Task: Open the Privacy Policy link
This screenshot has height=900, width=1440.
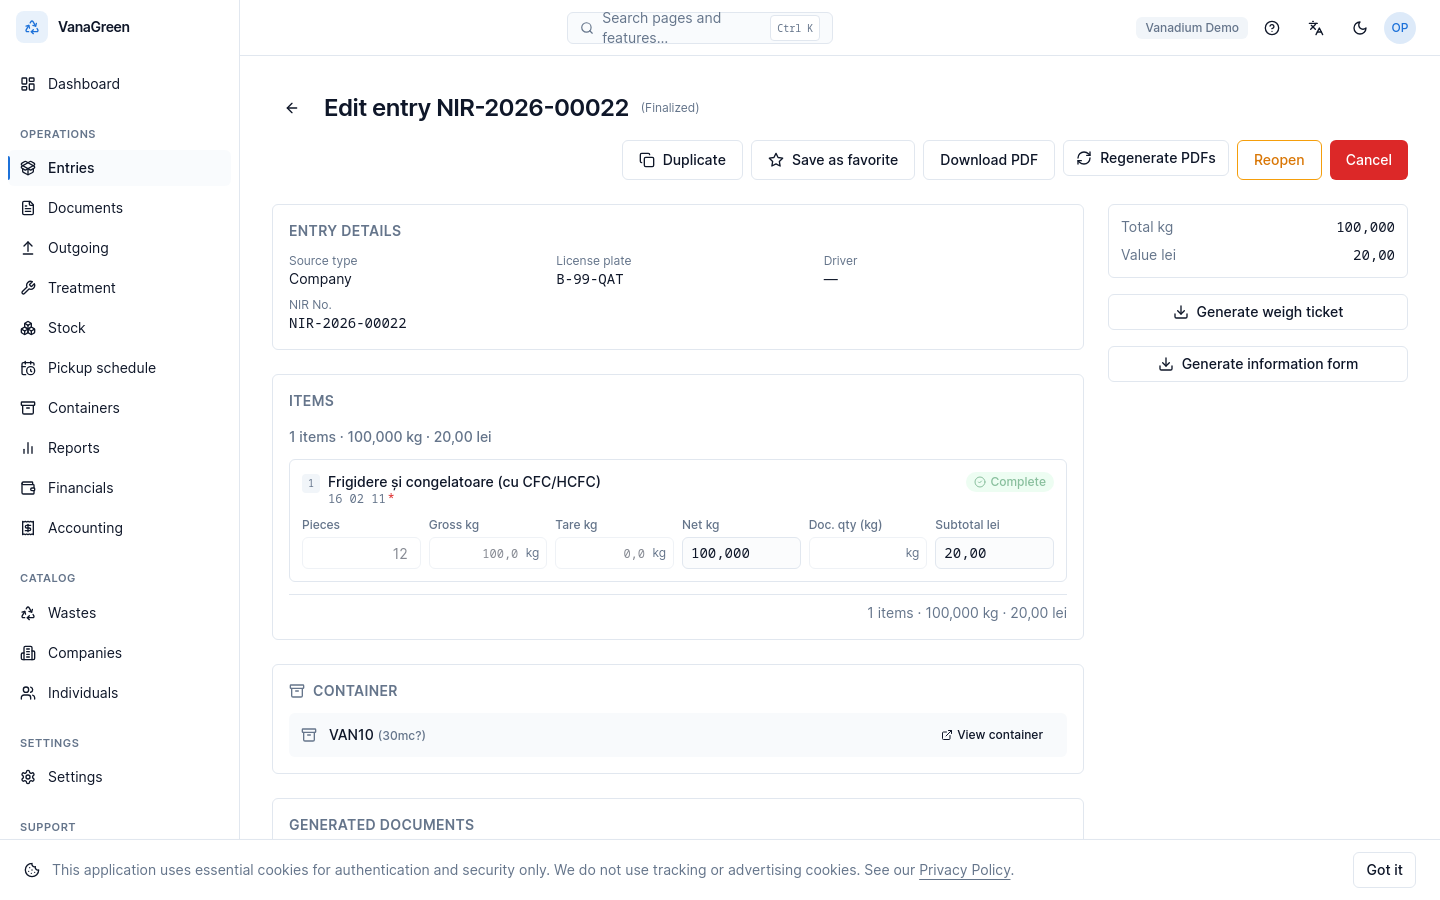Action: click(965, 870)
